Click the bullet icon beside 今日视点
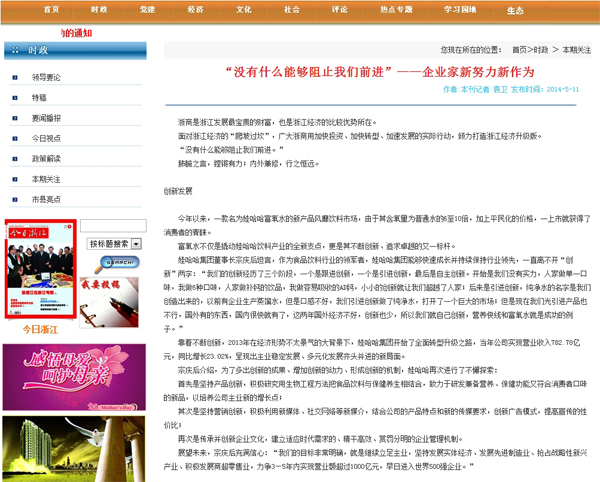Screen dimensions: 600x482 pyautogui.click(x=15, y=138)
